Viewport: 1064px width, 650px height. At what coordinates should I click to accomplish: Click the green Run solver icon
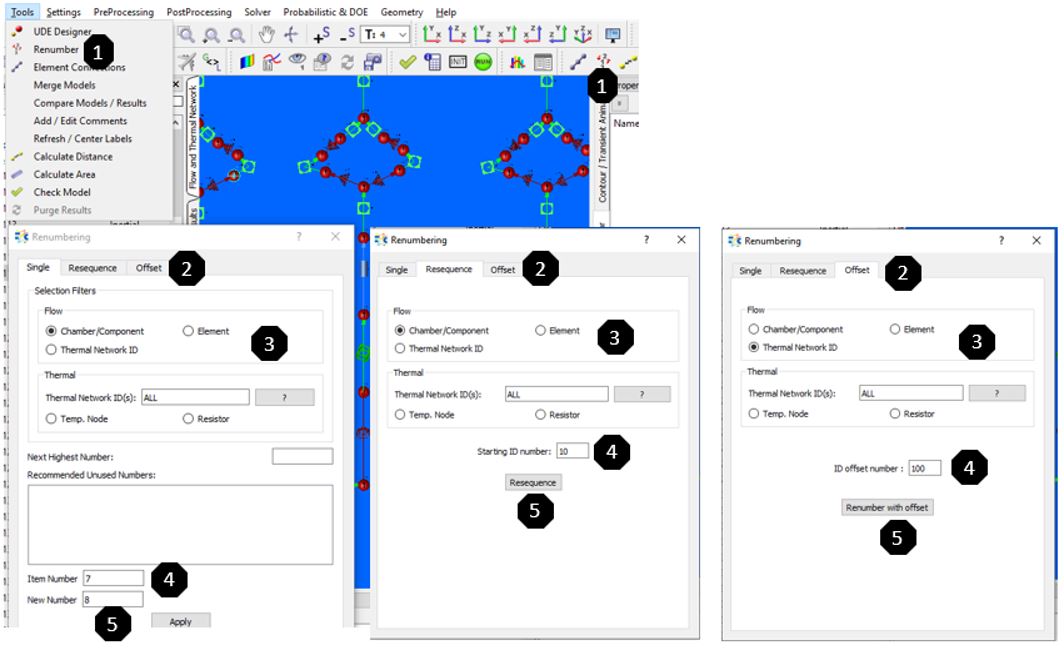pos(483,62)
